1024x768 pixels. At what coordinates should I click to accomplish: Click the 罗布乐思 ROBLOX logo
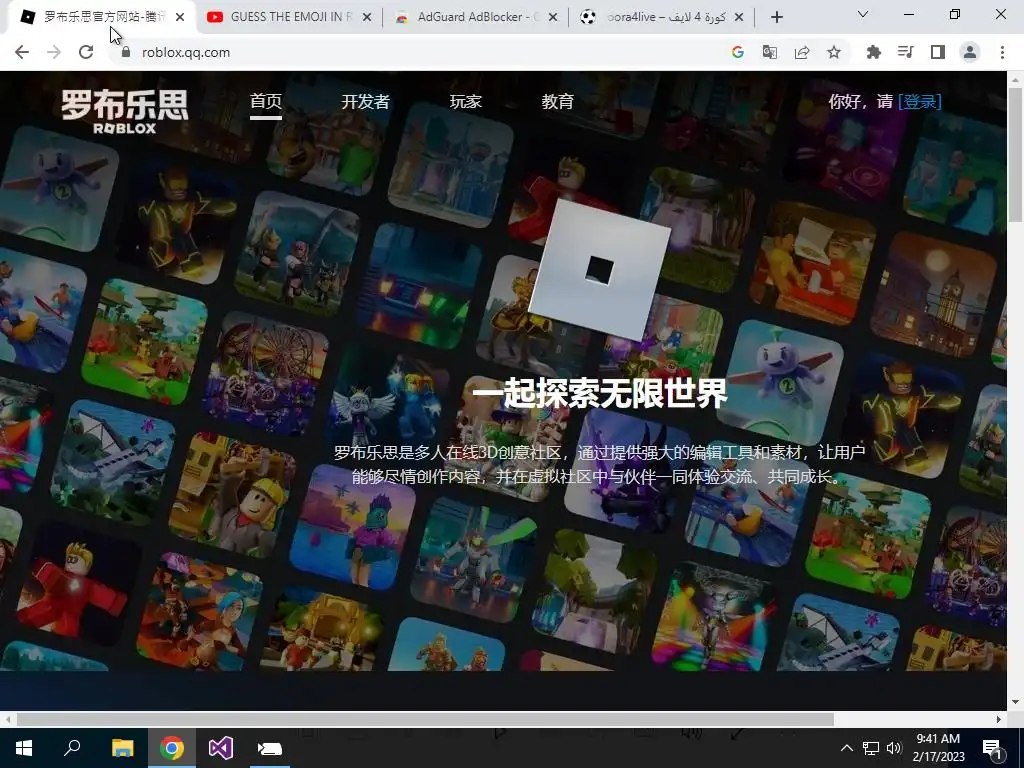tap(125, 112)
